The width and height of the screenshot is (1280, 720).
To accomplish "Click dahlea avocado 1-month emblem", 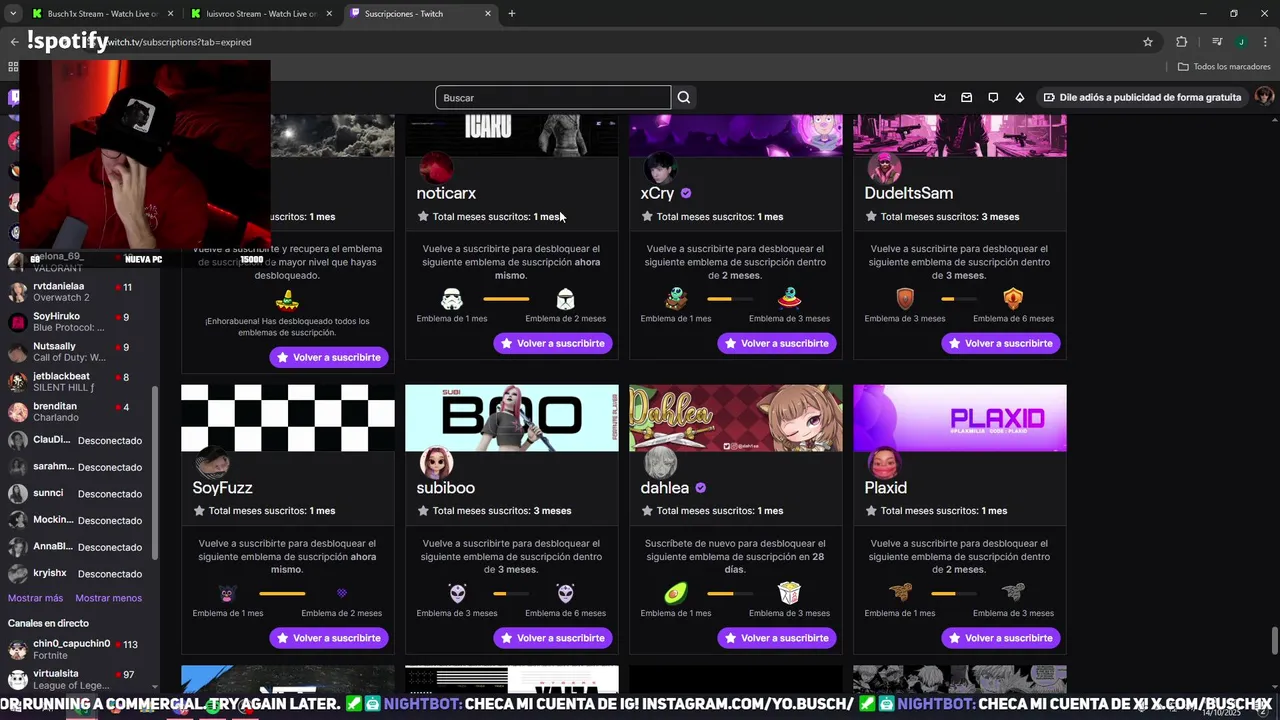I will click(676, 592).
